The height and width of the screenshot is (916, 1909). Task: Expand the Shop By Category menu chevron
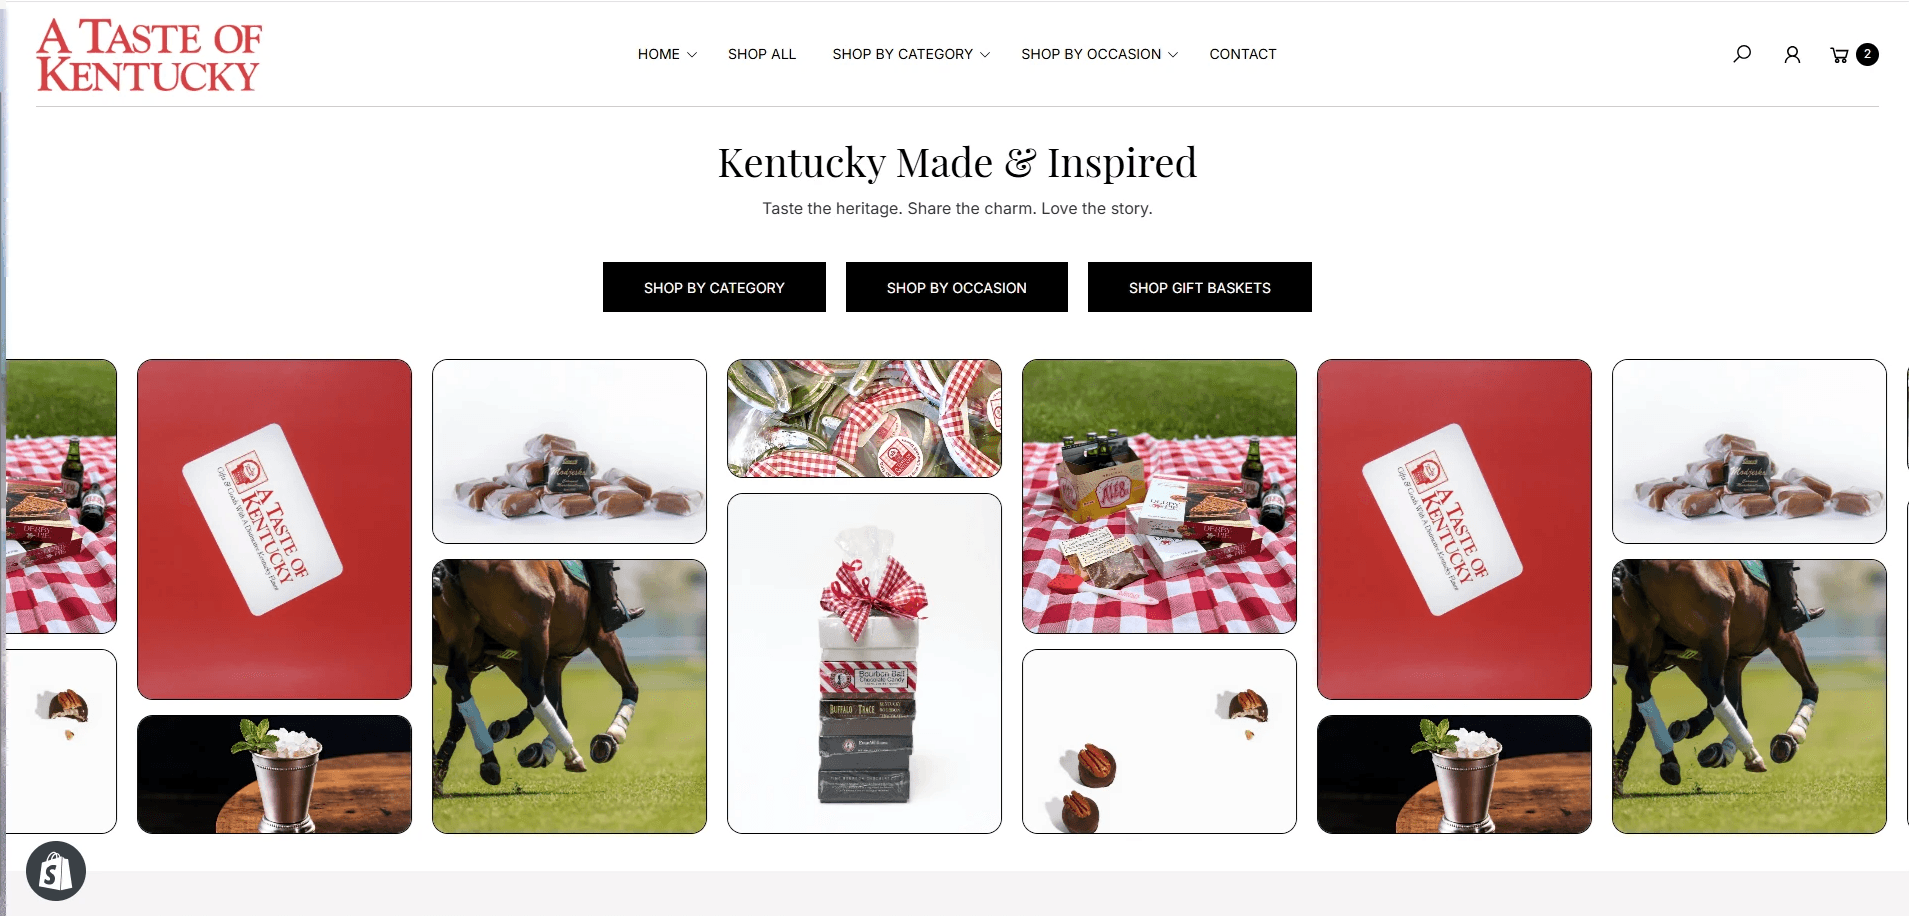tap(985, 54)
